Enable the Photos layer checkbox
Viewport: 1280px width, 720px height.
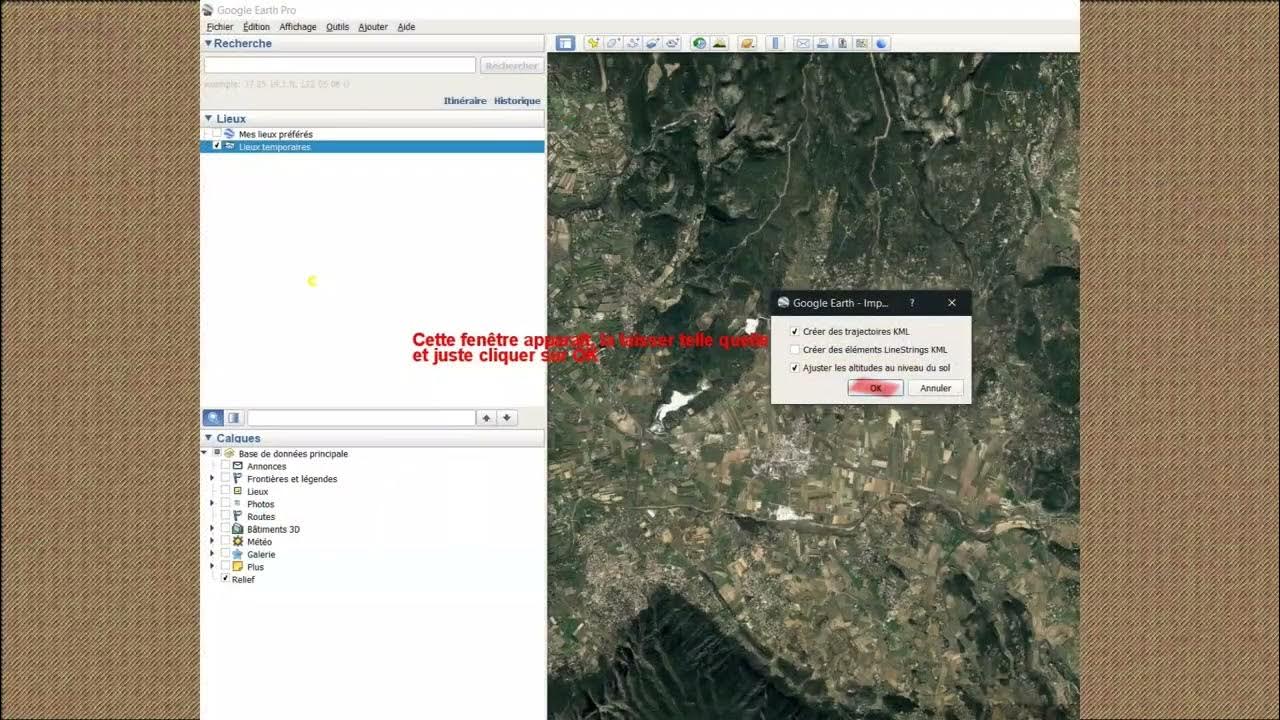click(225, 504)
